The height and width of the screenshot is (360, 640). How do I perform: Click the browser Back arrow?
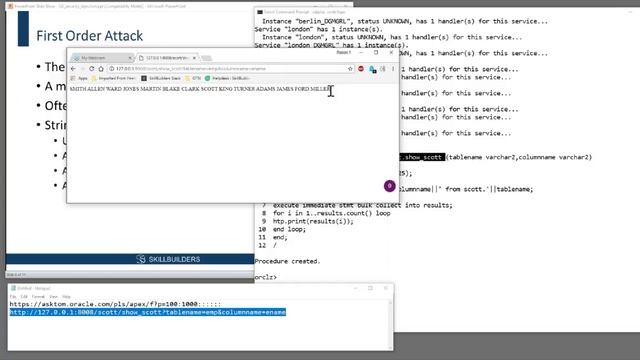[73, 69]
